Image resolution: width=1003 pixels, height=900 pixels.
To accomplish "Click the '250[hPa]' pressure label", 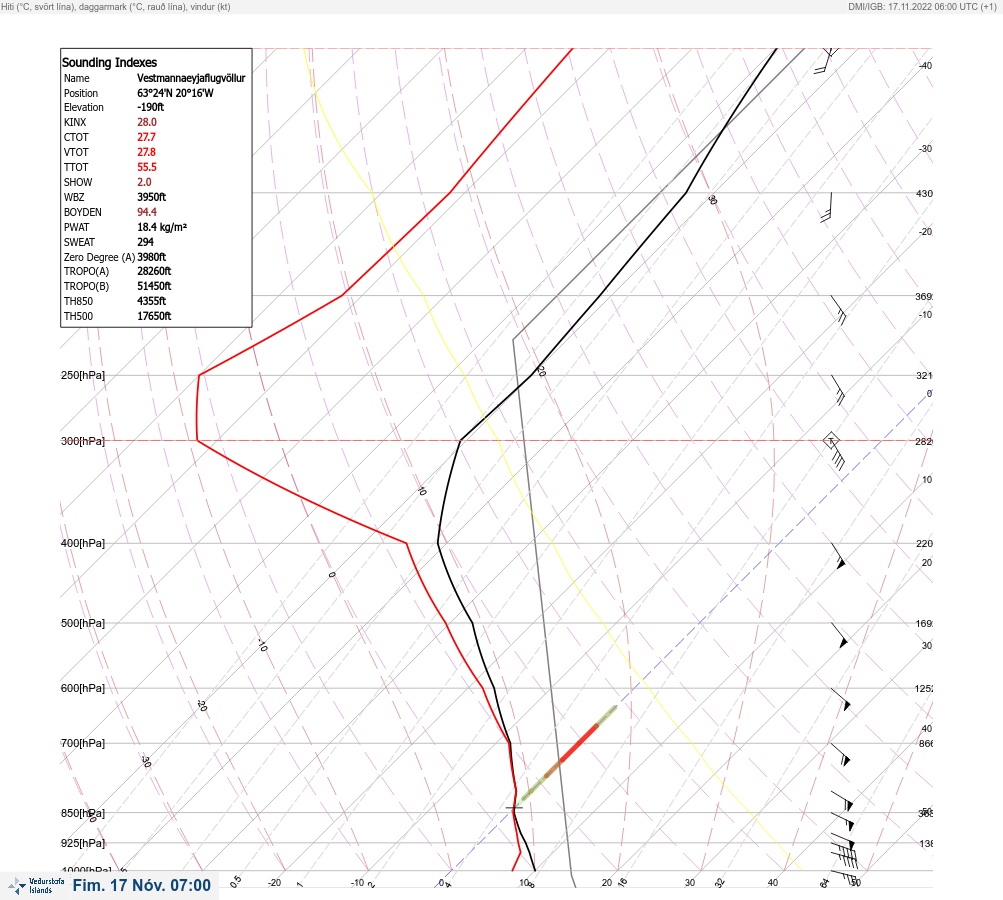I will (x=83, y=375).
